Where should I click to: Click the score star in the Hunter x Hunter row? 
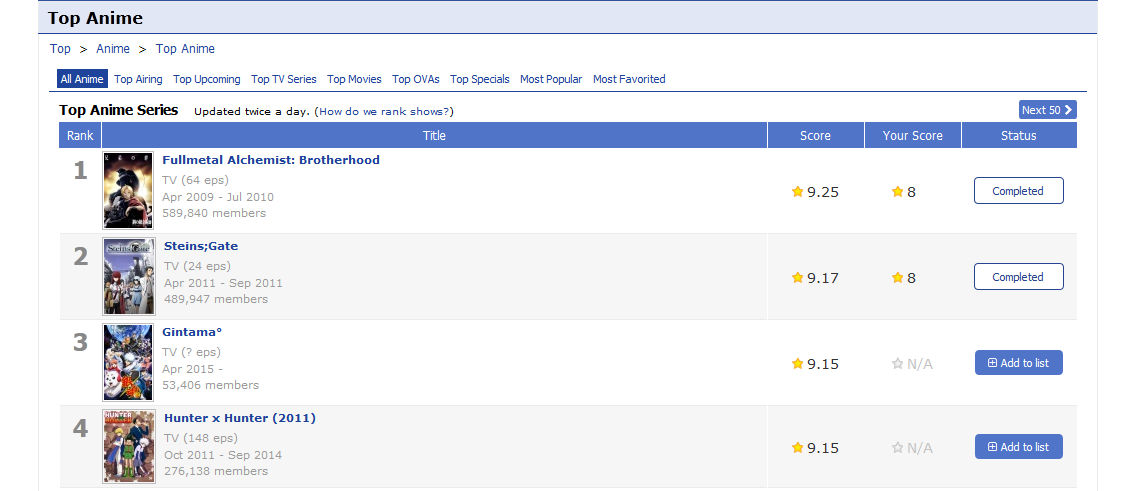797,447
